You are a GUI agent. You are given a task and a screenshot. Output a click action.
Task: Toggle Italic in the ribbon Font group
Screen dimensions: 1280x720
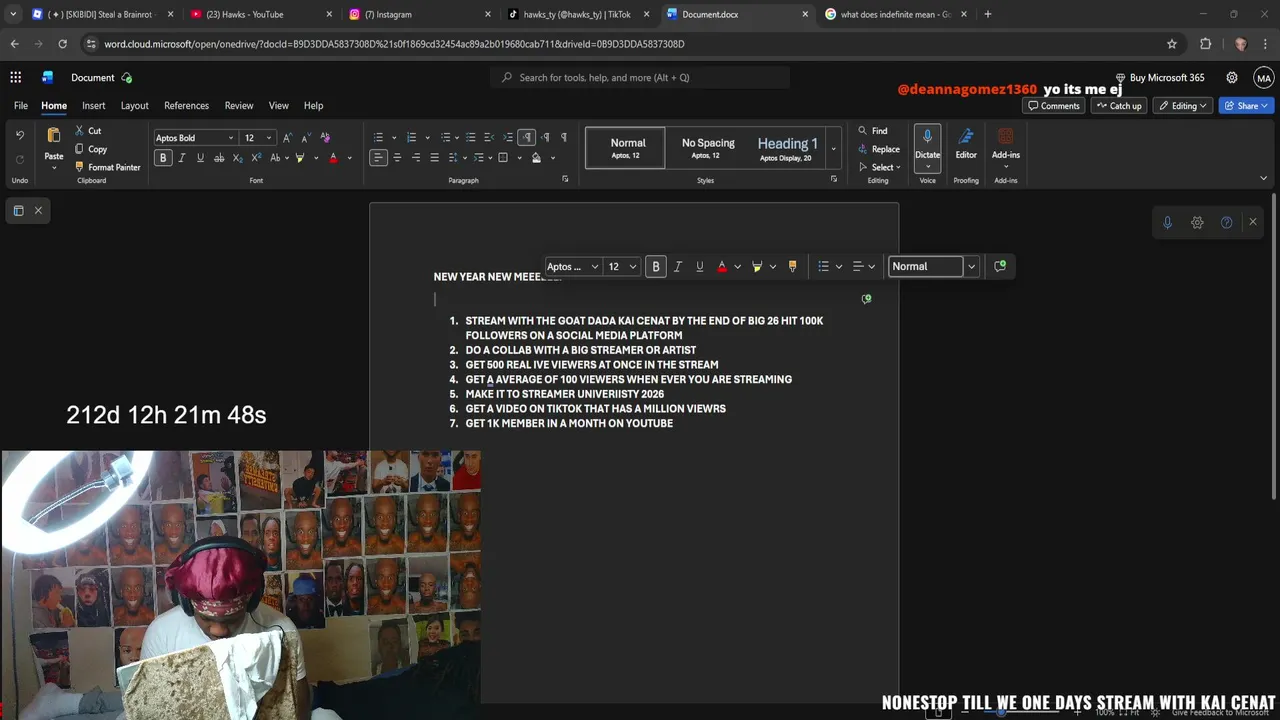tap(181, 158)
